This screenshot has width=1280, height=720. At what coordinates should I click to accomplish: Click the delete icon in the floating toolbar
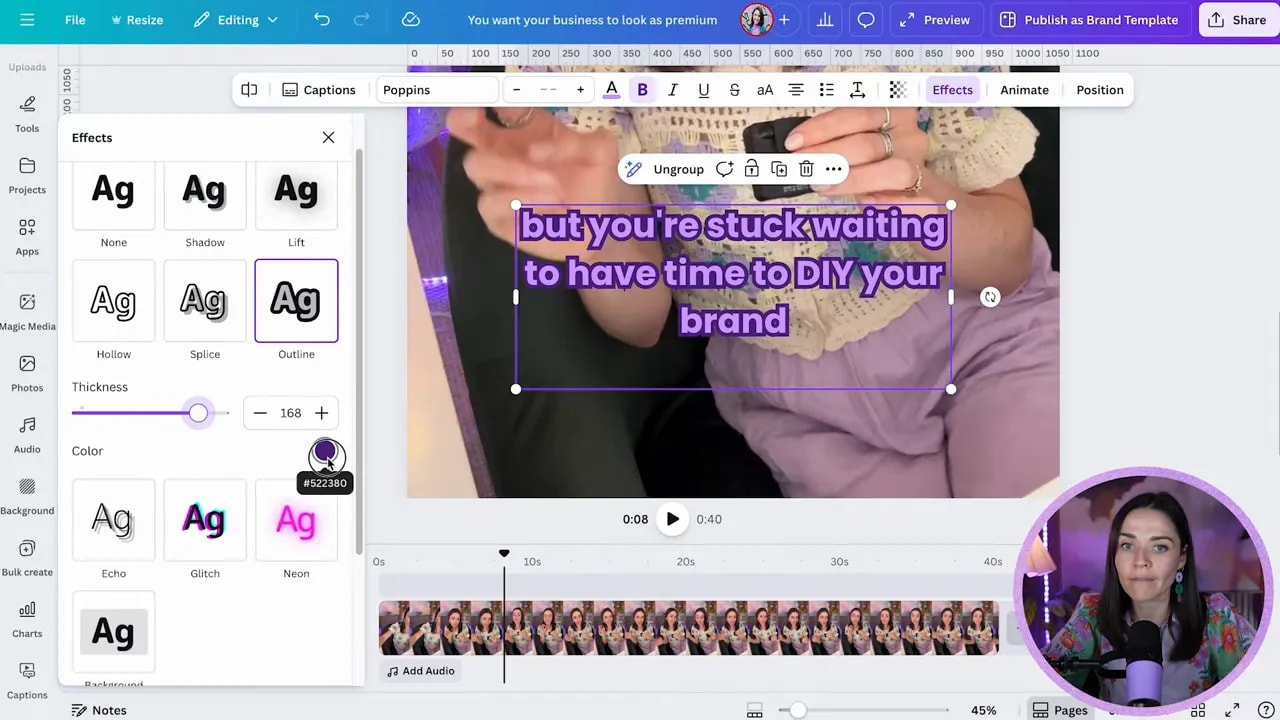(806, 169)
